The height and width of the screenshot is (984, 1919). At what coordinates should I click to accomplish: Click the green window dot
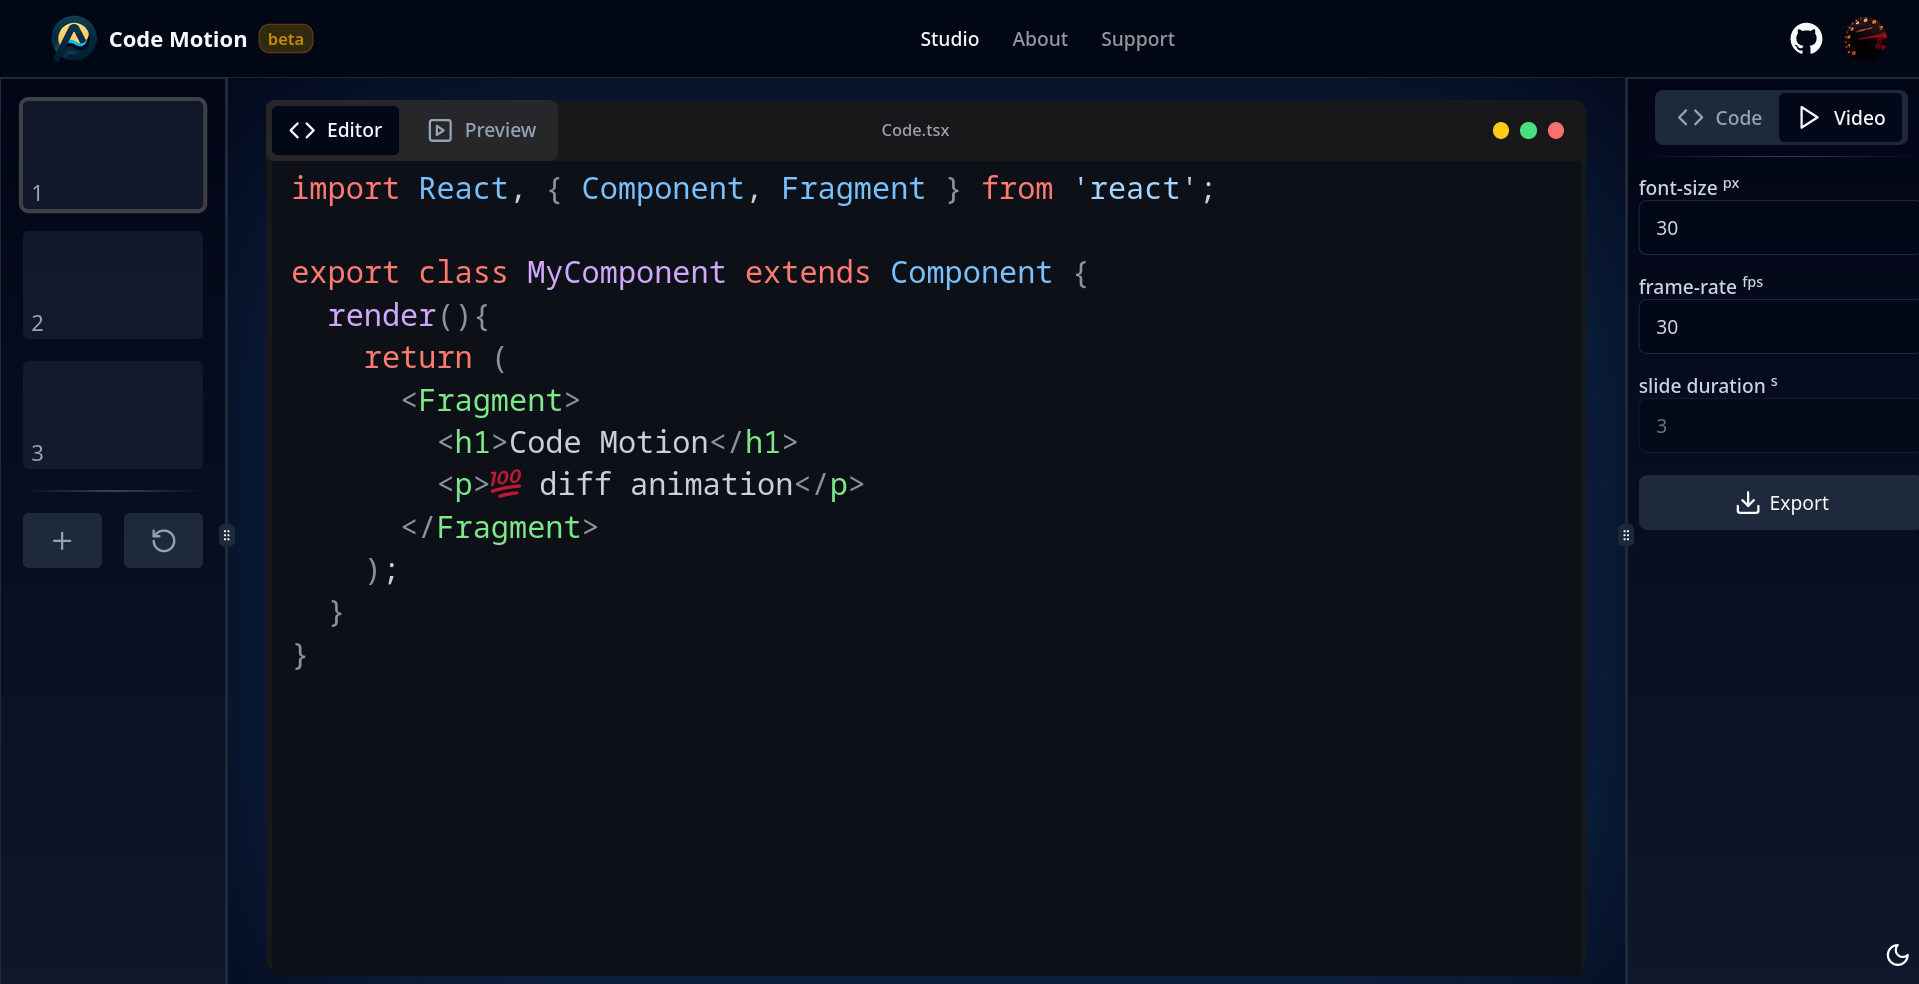pyautogui.click(x=1528, y=130)
